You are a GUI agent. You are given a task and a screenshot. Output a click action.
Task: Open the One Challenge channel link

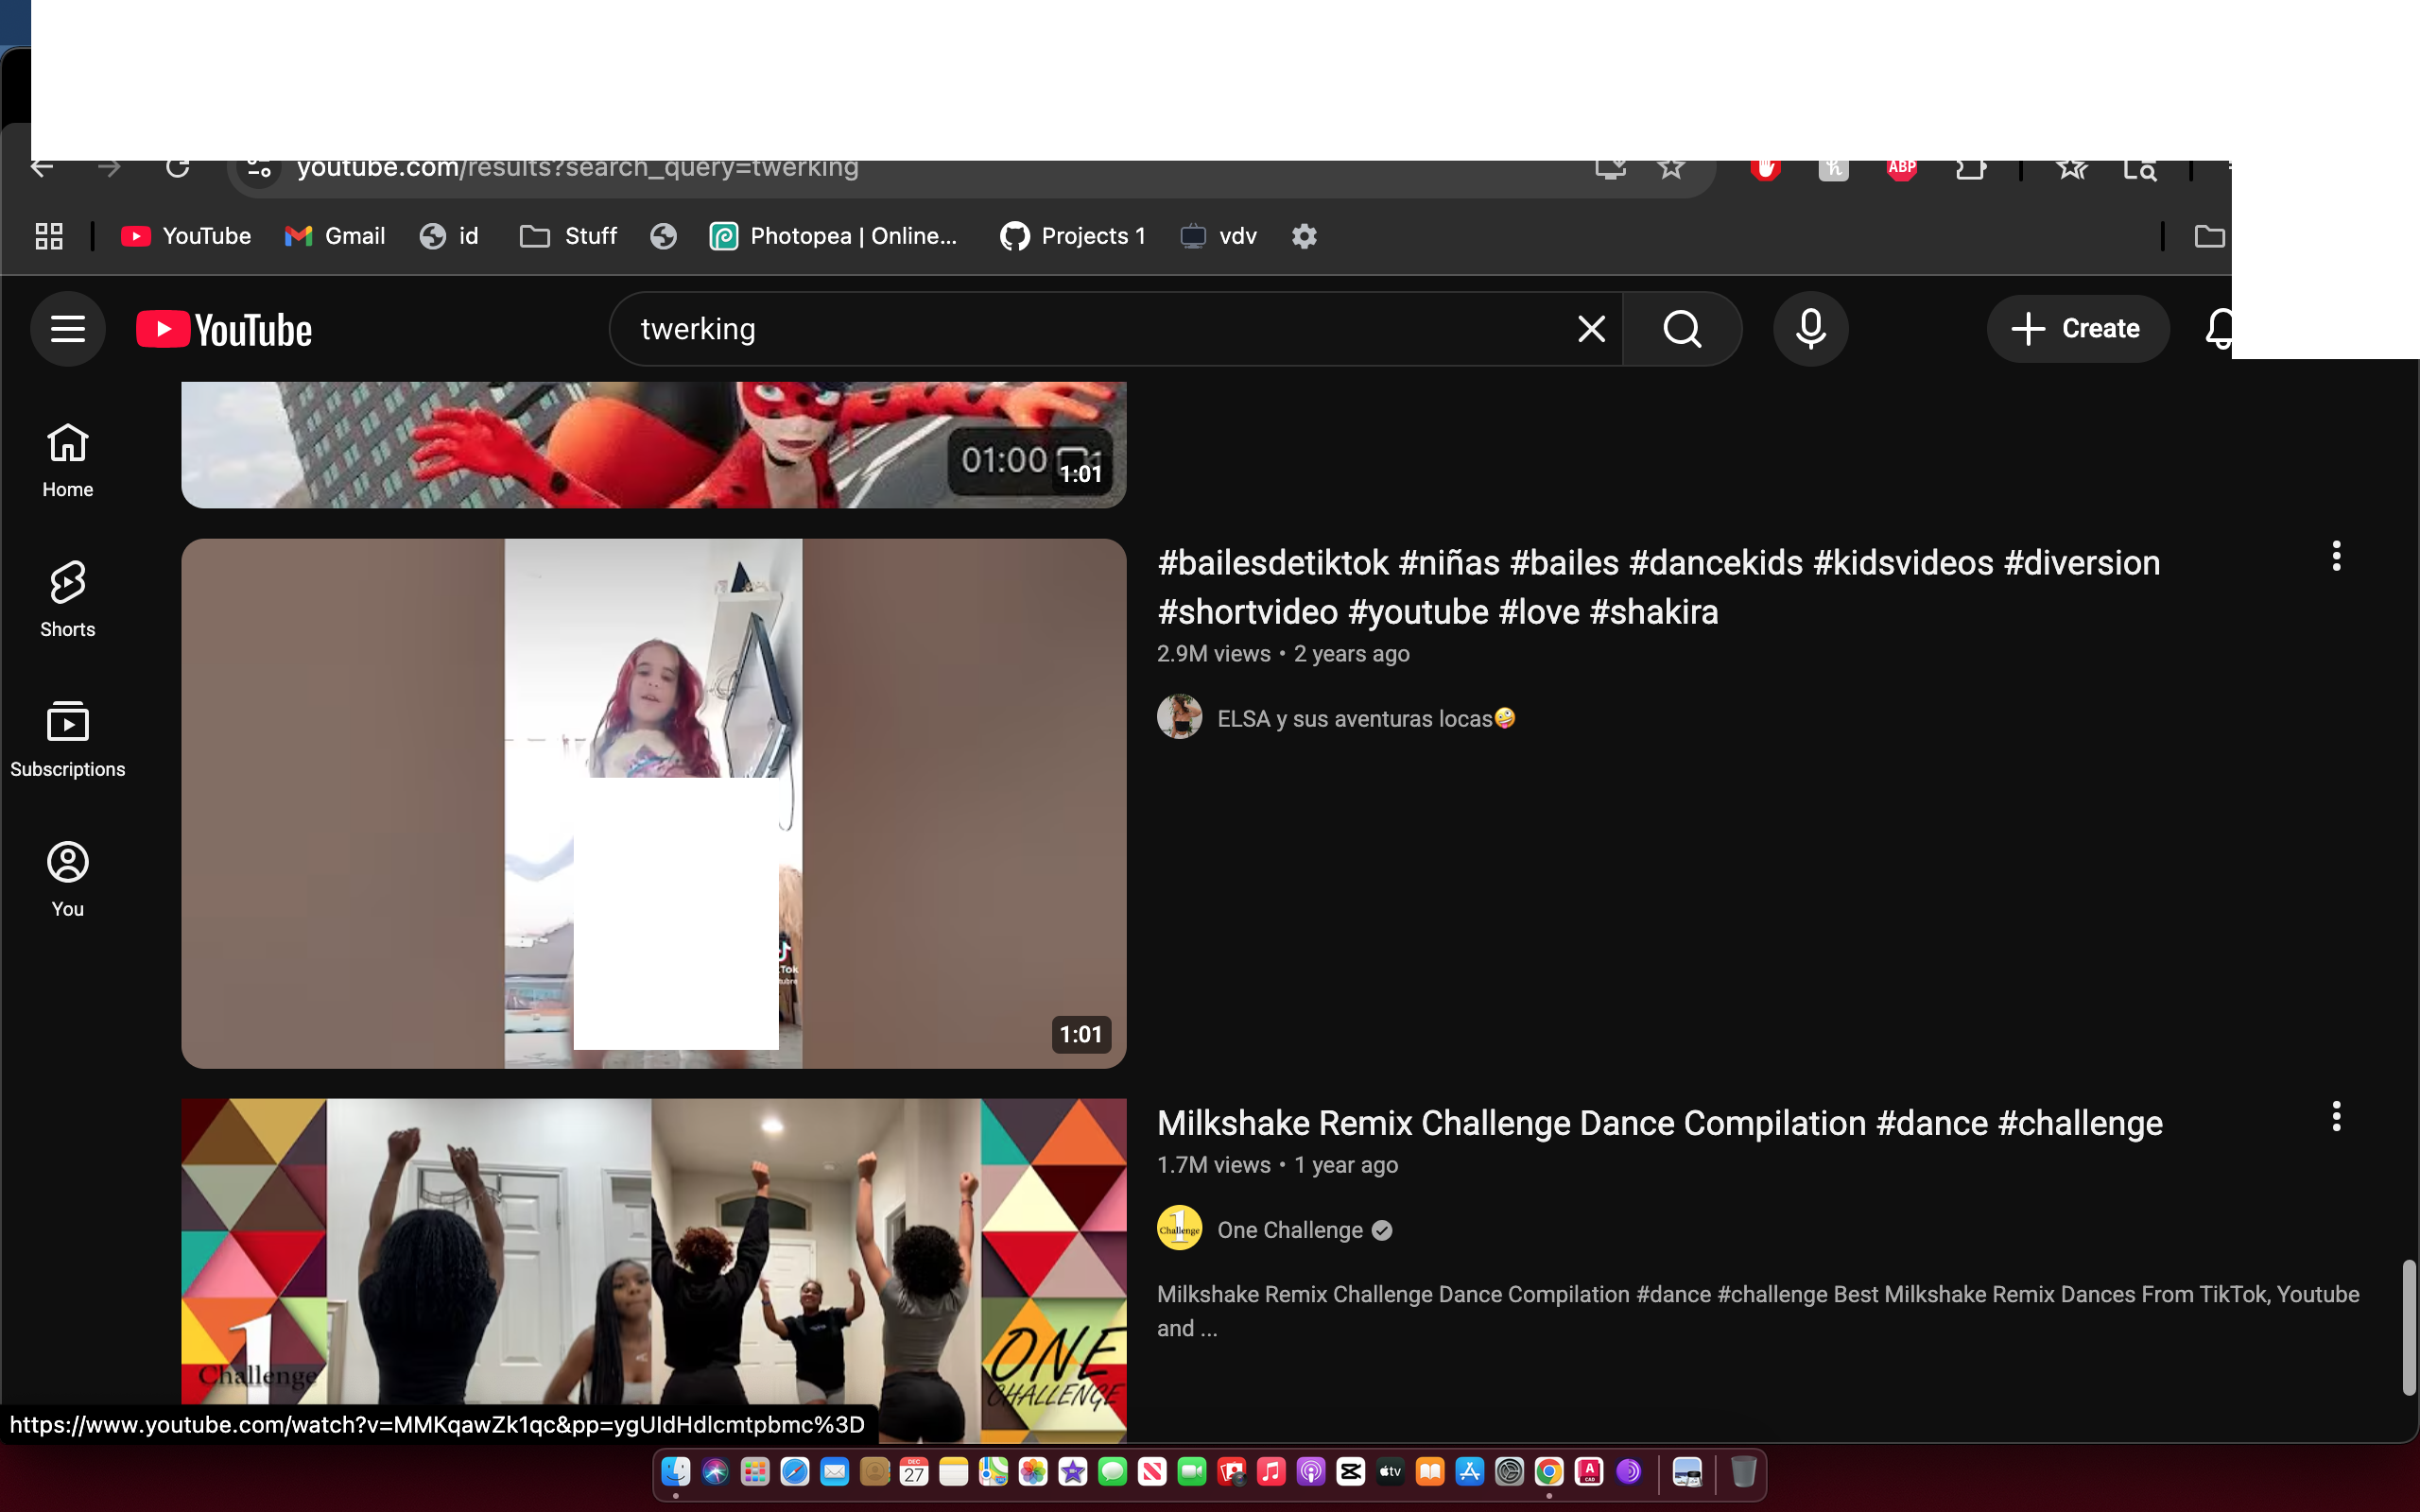tap(1289, 1230)
